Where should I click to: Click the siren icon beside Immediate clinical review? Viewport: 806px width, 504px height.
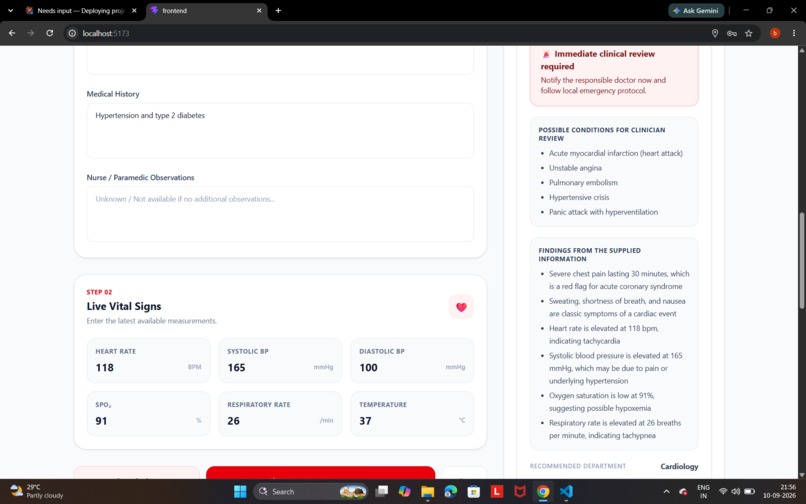pos(546,54)
